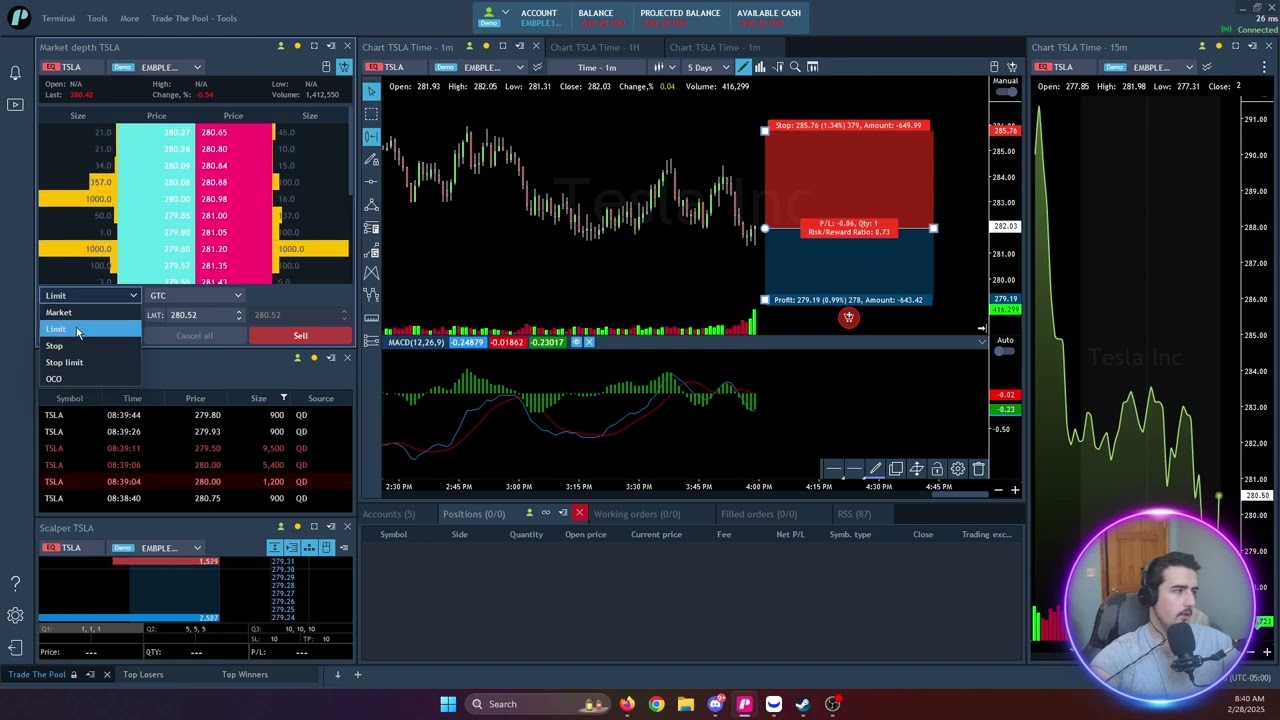Open Trade The Pool - Tools menu
Viewport: 1280px width, 720px height.
[x=194, y=18]
